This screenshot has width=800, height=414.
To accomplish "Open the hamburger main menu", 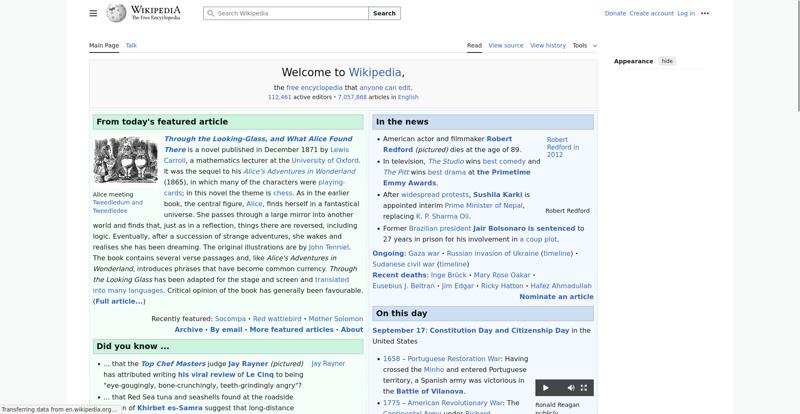I will (x=93, y=13).
